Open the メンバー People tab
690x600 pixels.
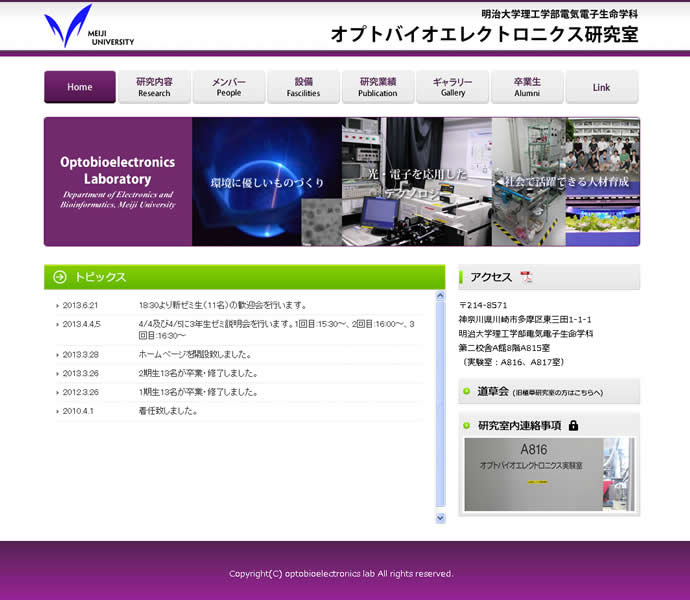click(229, 87)
